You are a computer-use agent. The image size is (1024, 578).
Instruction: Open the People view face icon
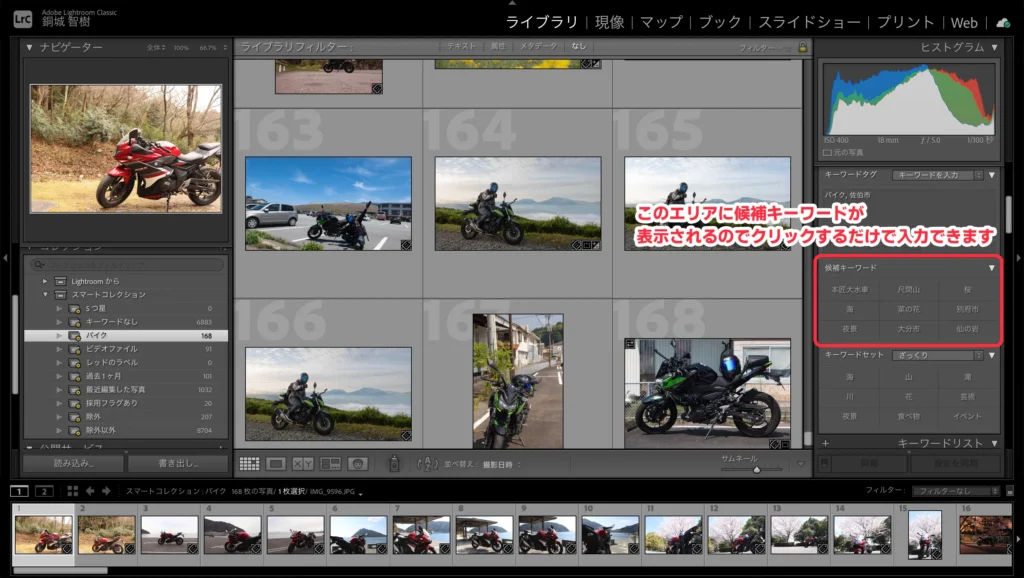click(x=357, y=464)
